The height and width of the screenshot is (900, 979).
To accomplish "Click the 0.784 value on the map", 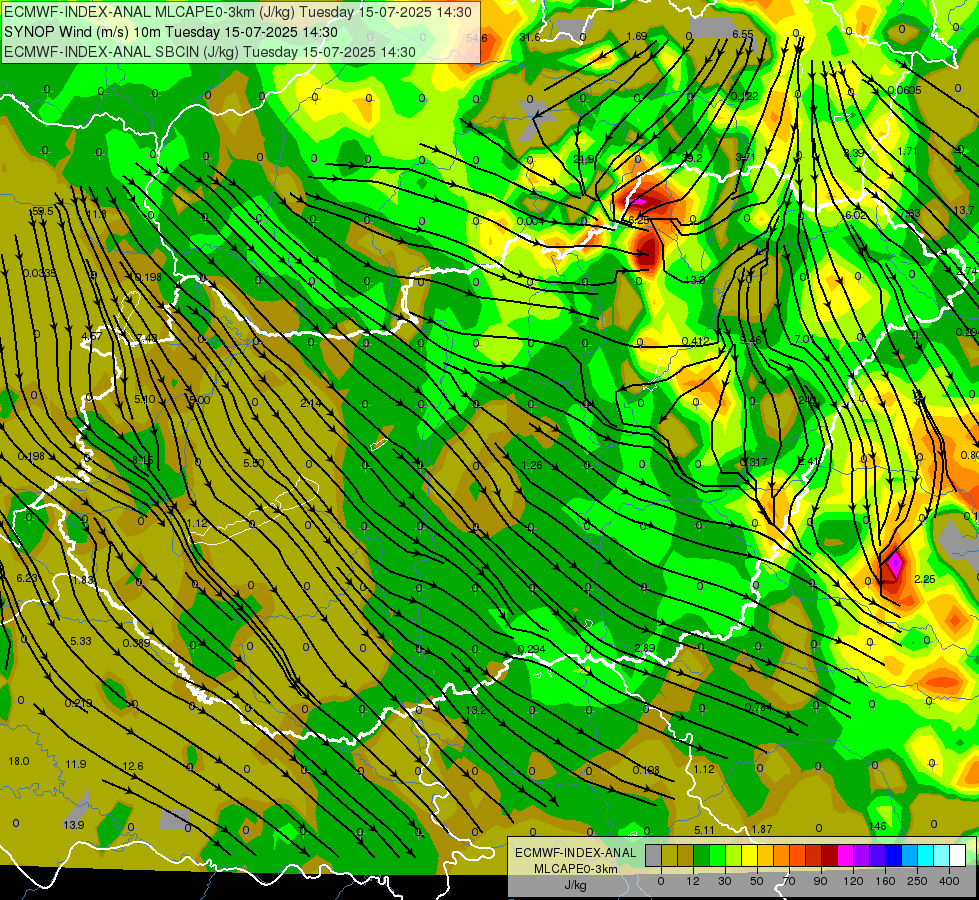I will pos(758,708).
